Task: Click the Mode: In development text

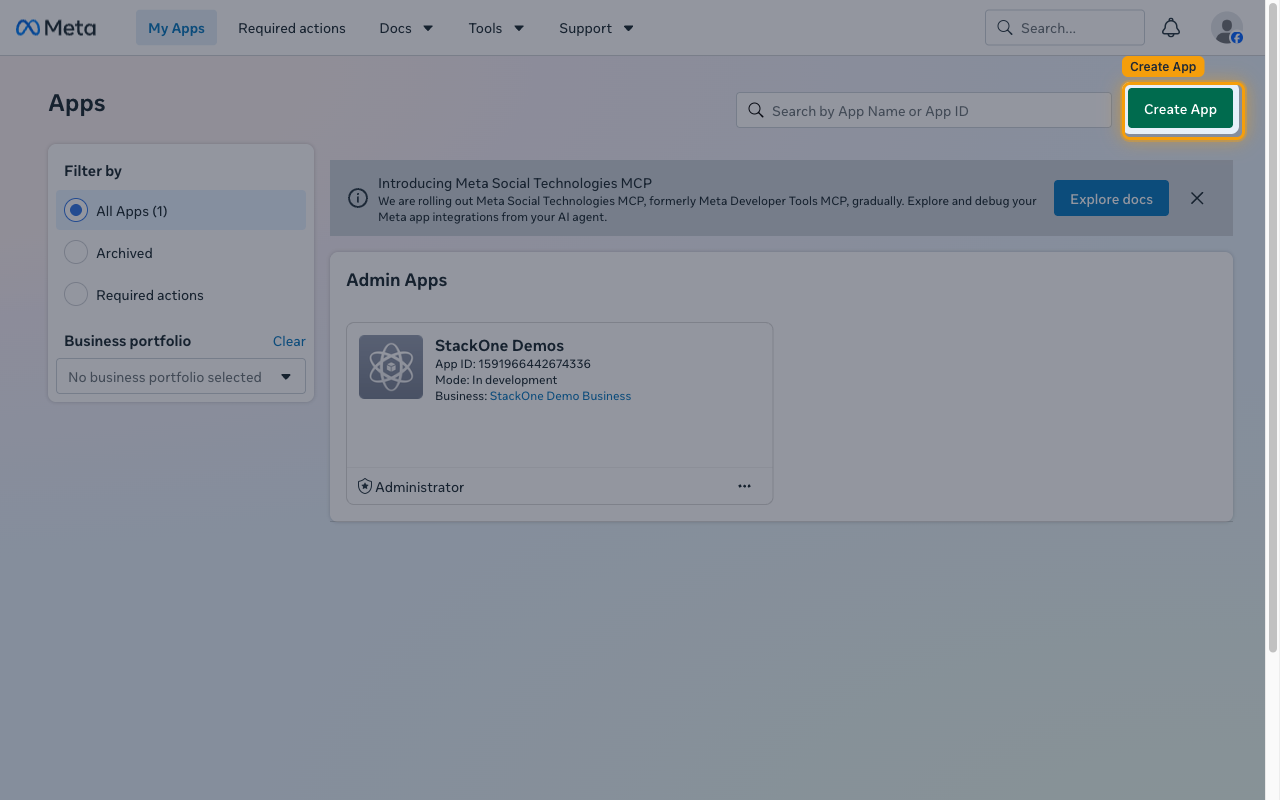Action: [496, 380]
